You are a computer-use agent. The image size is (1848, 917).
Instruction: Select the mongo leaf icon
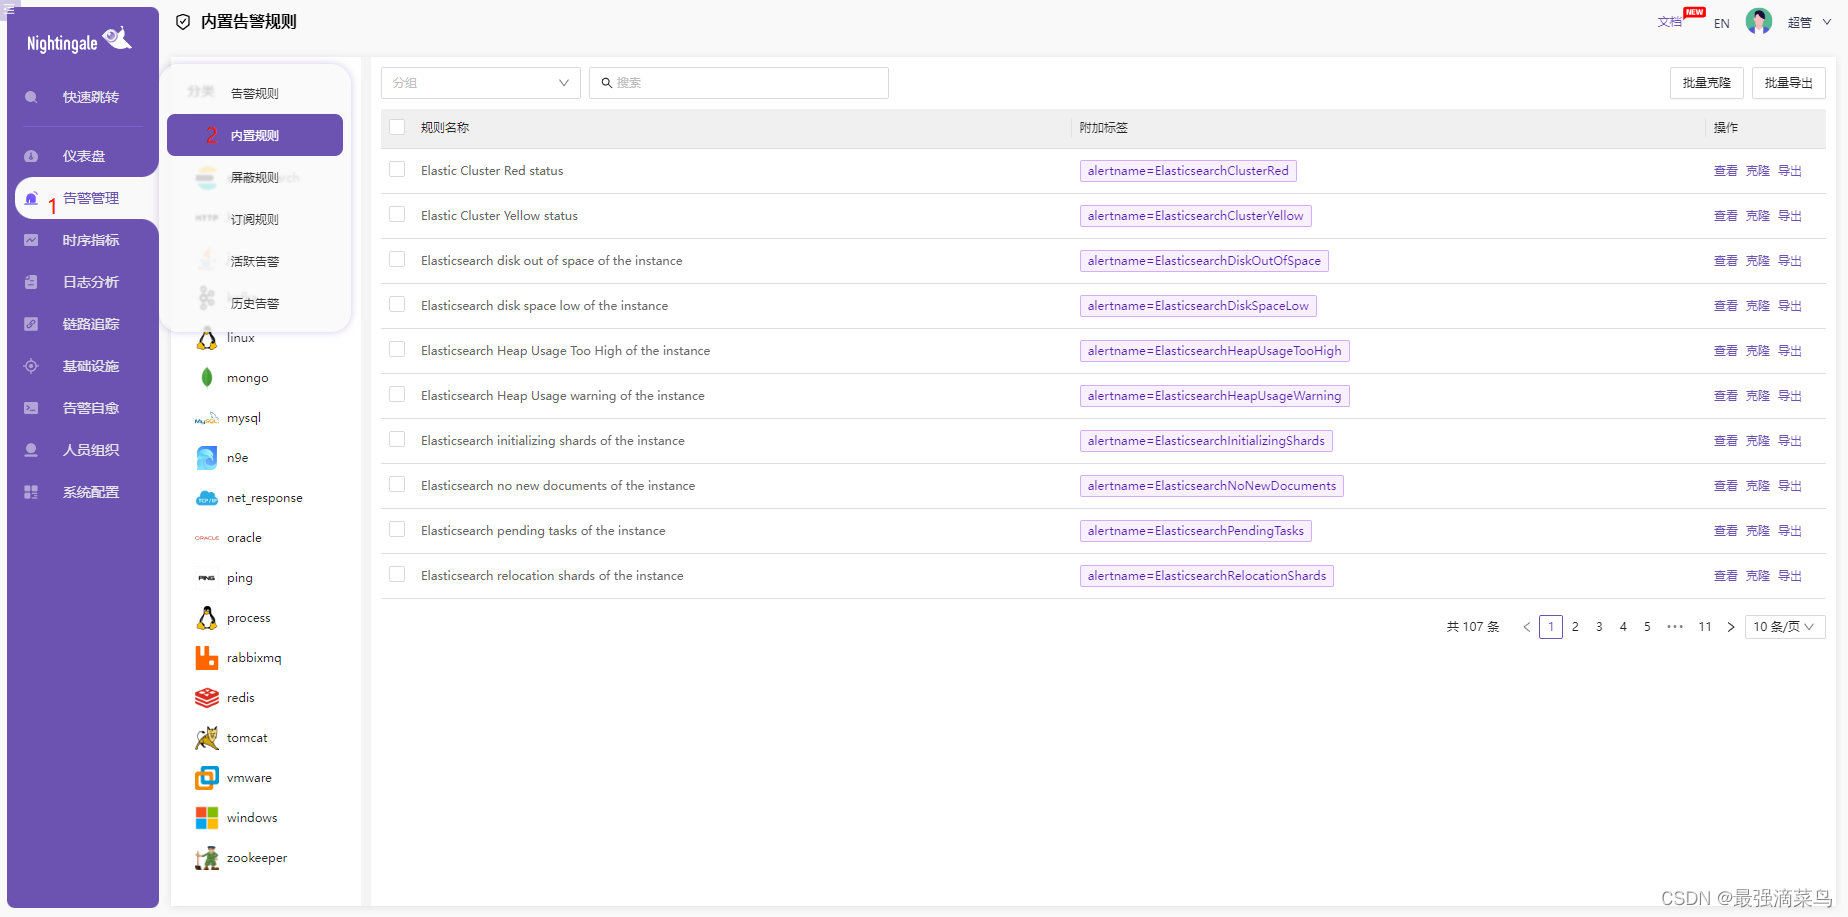coord(207,378)
